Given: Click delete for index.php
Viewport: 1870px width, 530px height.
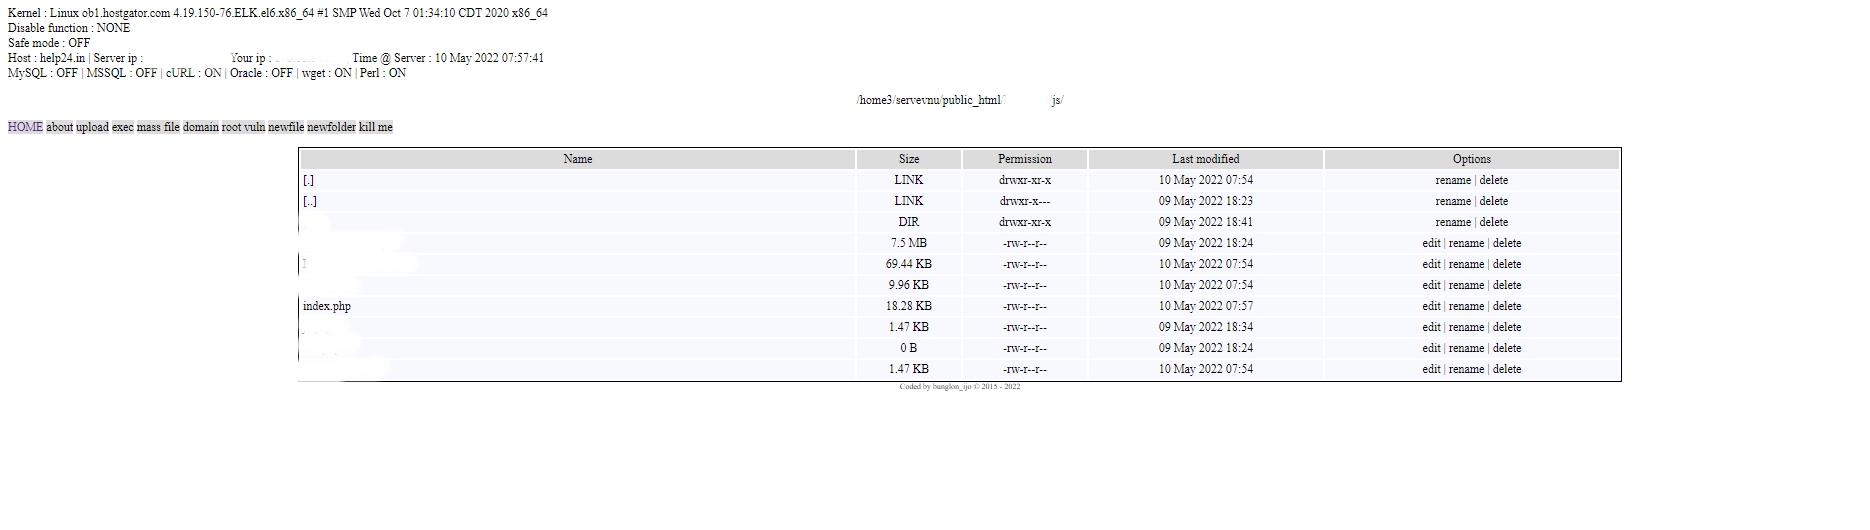Looking at the screenshot, I should pyautogui.click(x=1507, y=306).
